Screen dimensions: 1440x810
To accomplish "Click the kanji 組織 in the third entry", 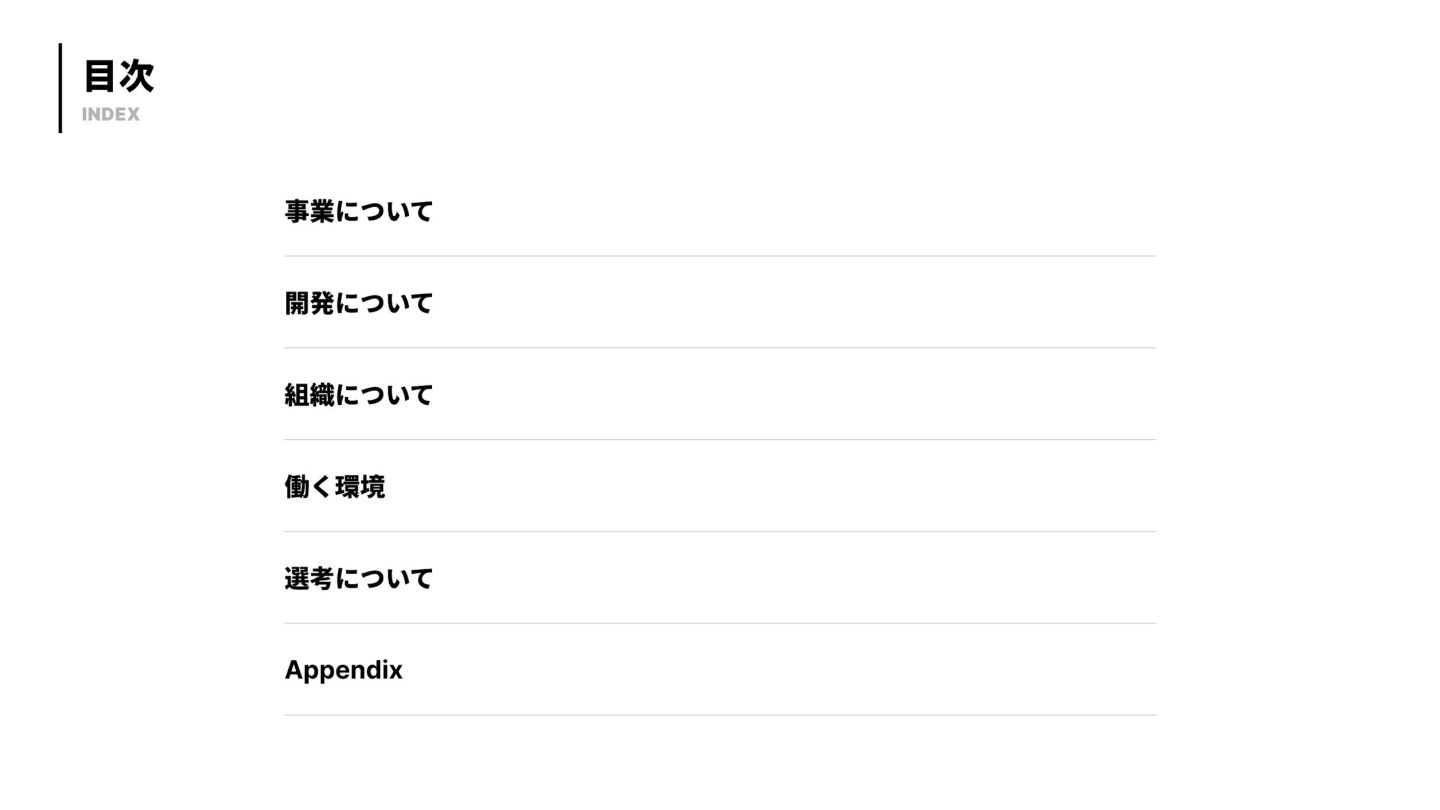I will [x=309, y=396].
